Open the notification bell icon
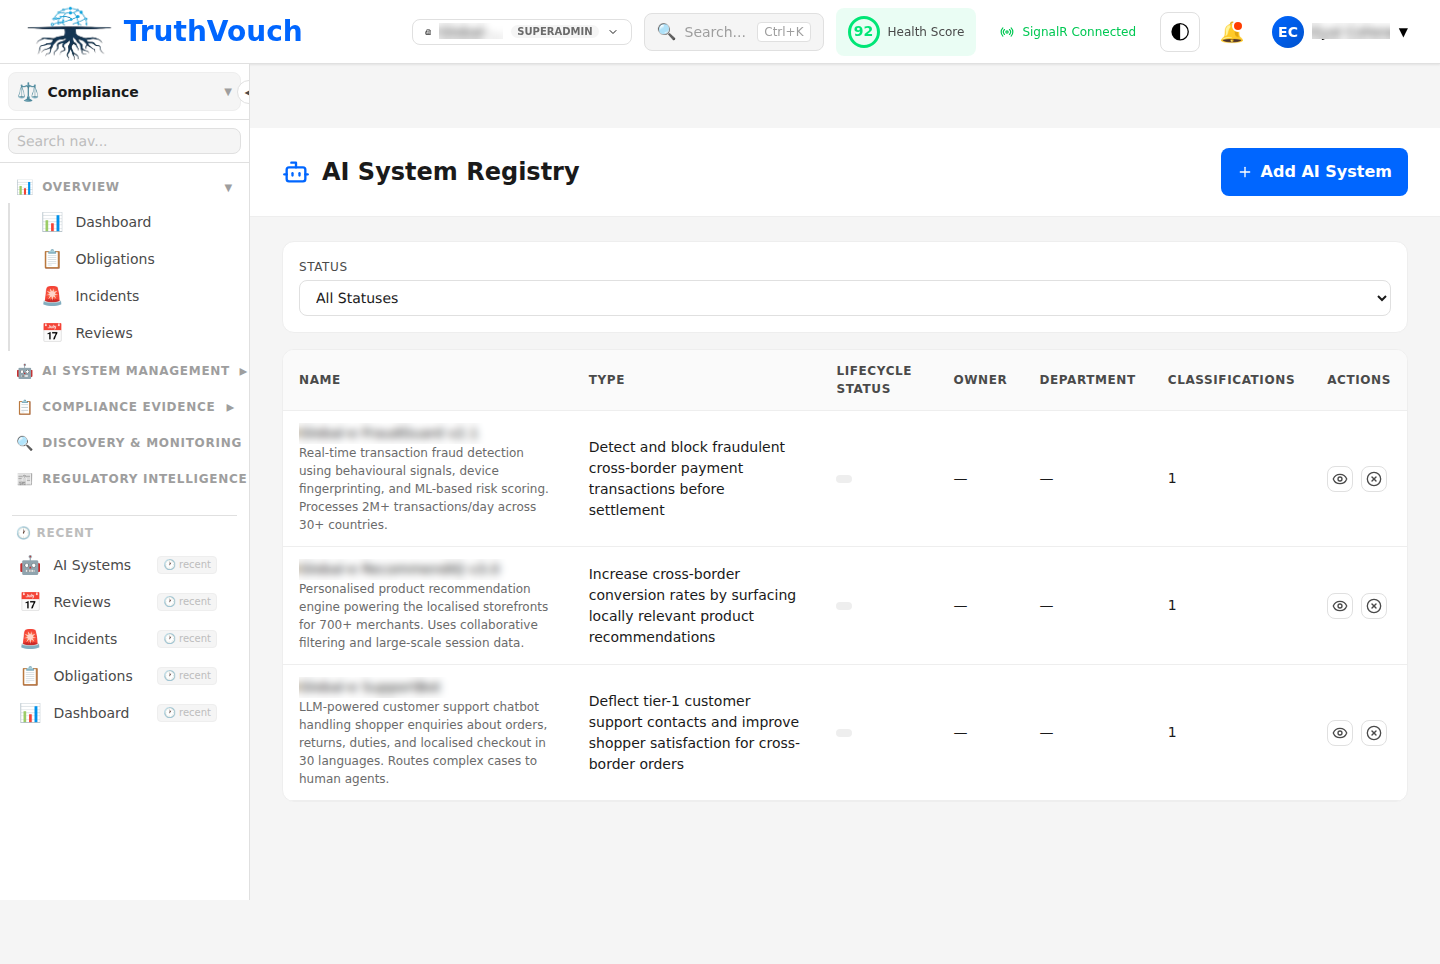 [1232, 31]
